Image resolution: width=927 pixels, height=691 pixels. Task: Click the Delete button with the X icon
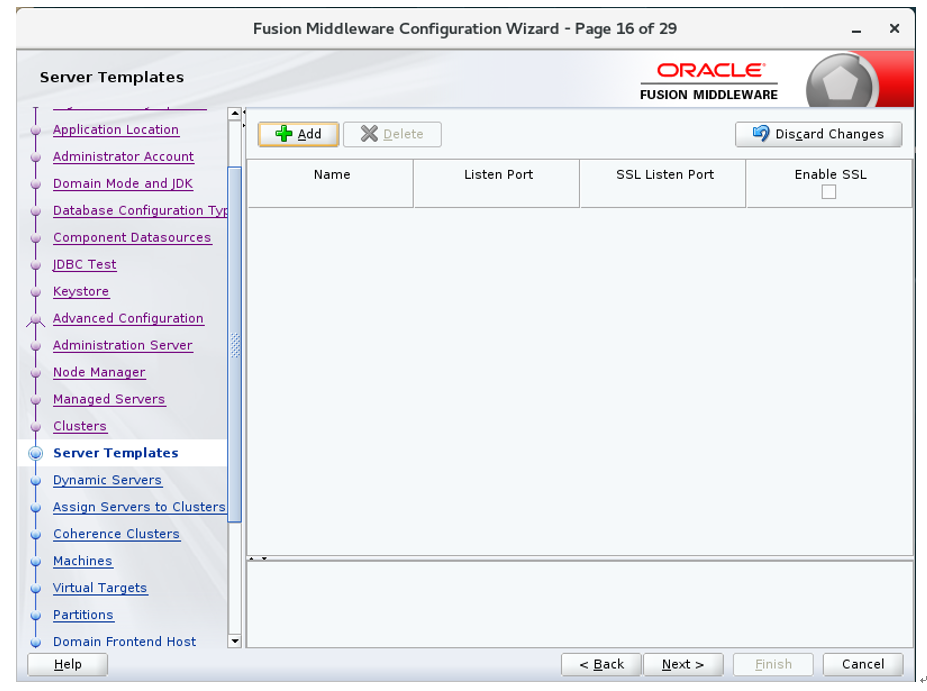(x=392, y=134)
